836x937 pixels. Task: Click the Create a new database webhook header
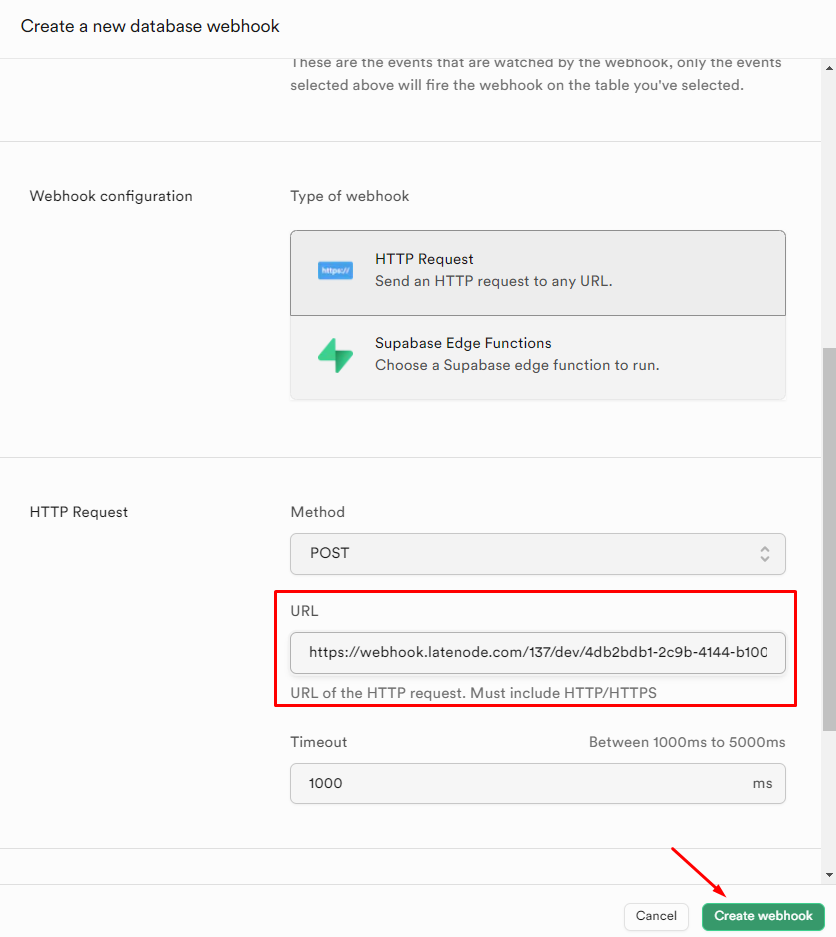pos(150,26)
